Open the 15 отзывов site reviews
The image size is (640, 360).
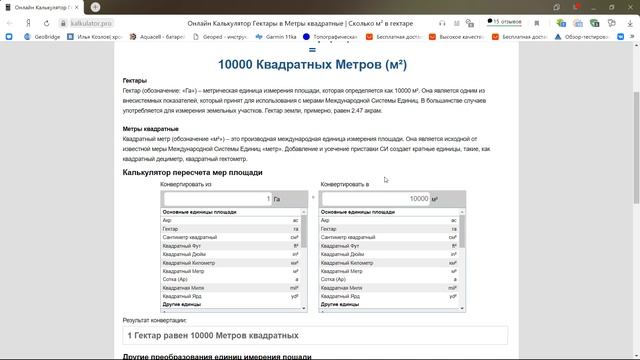tap(504, 22)
